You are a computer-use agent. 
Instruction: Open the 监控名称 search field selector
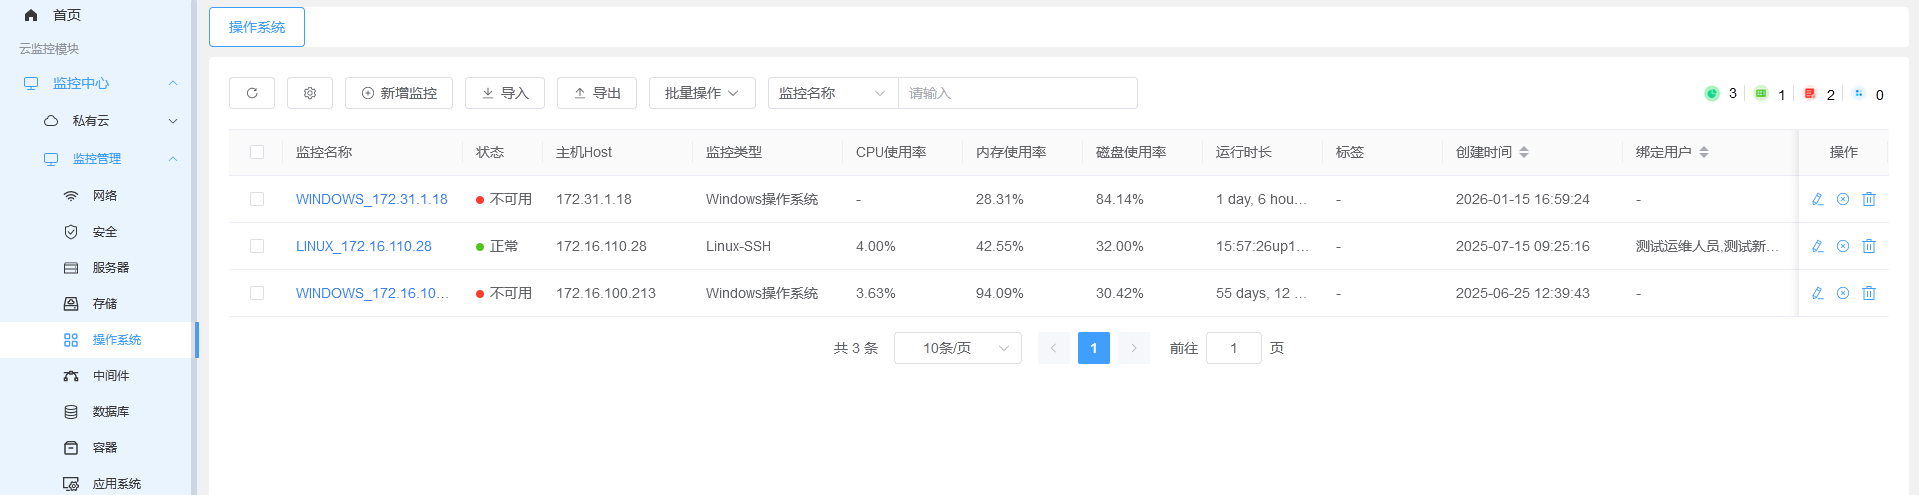tap(833, 93)
